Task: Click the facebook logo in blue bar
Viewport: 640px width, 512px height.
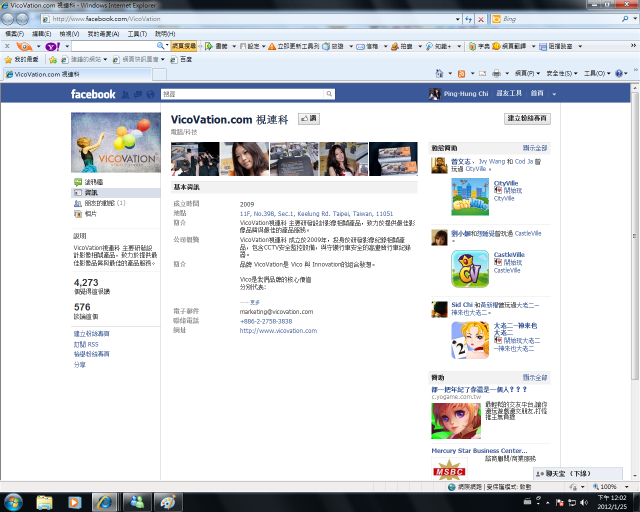Action: pyautogui.click(x=93, y=94)
